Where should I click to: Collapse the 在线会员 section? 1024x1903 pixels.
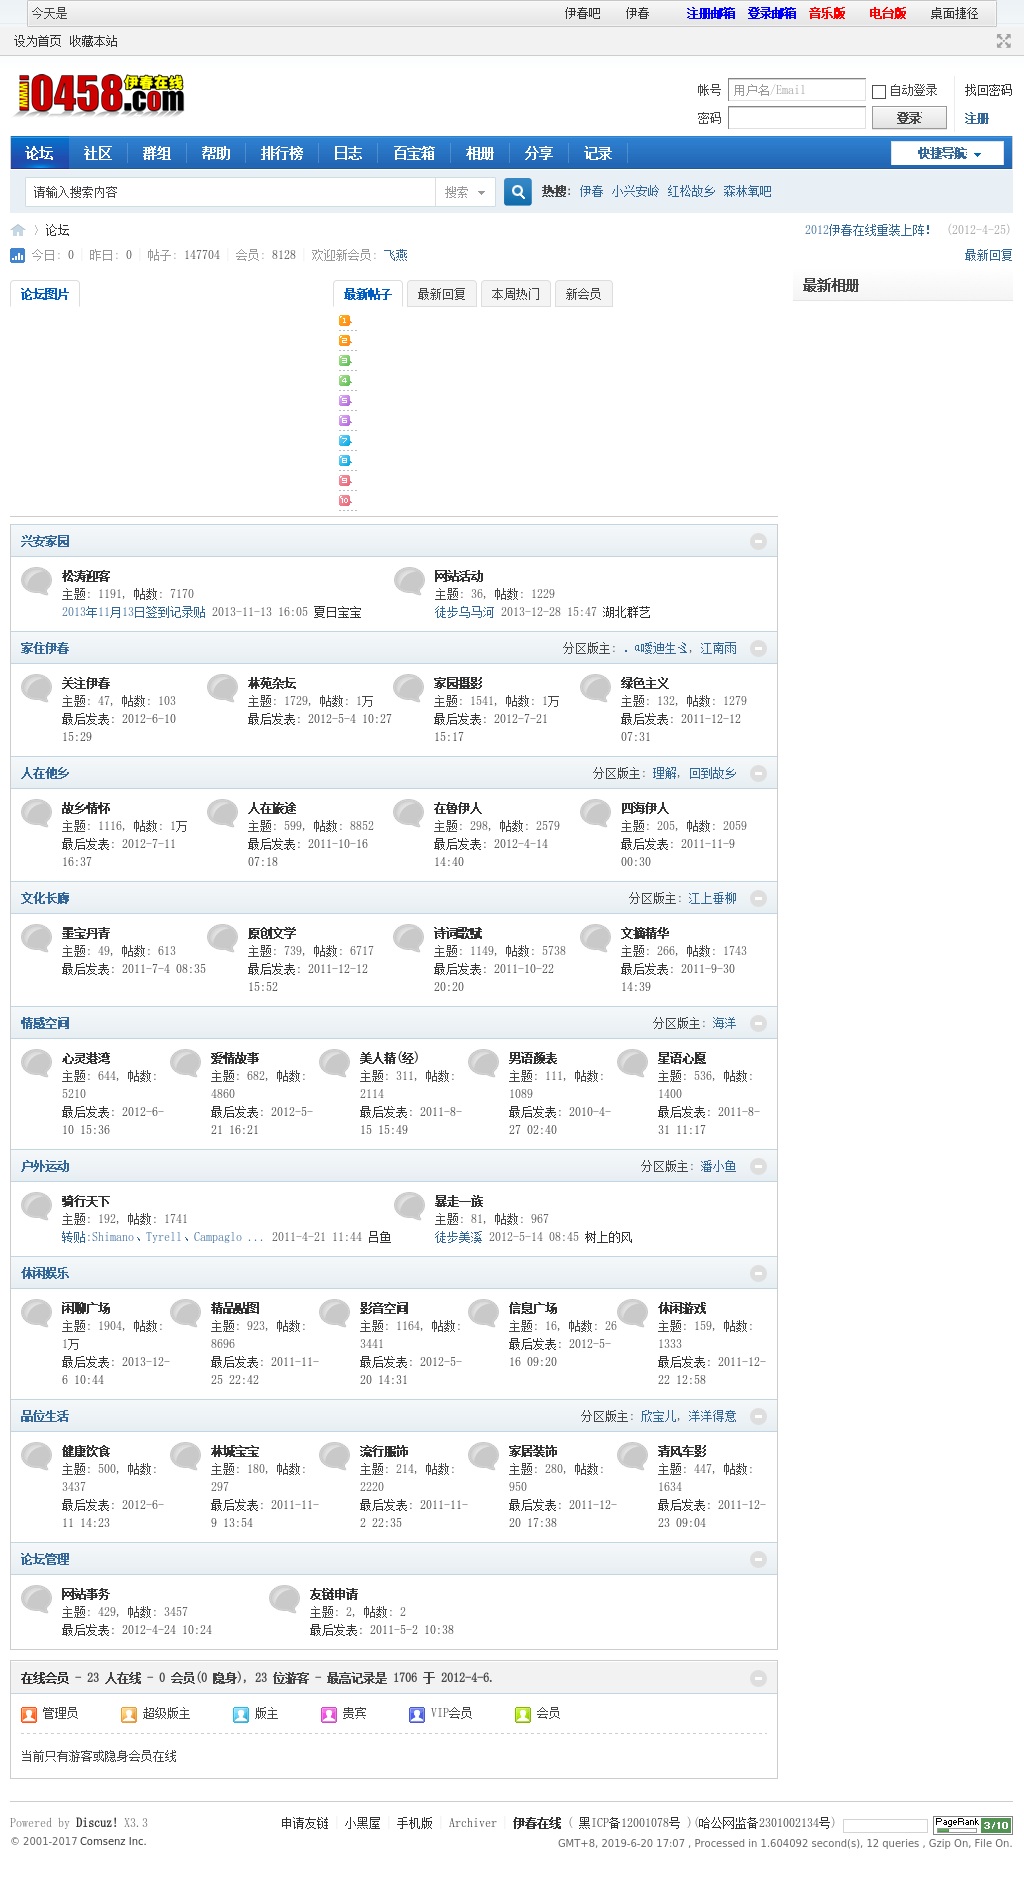tap(758, 1678)
